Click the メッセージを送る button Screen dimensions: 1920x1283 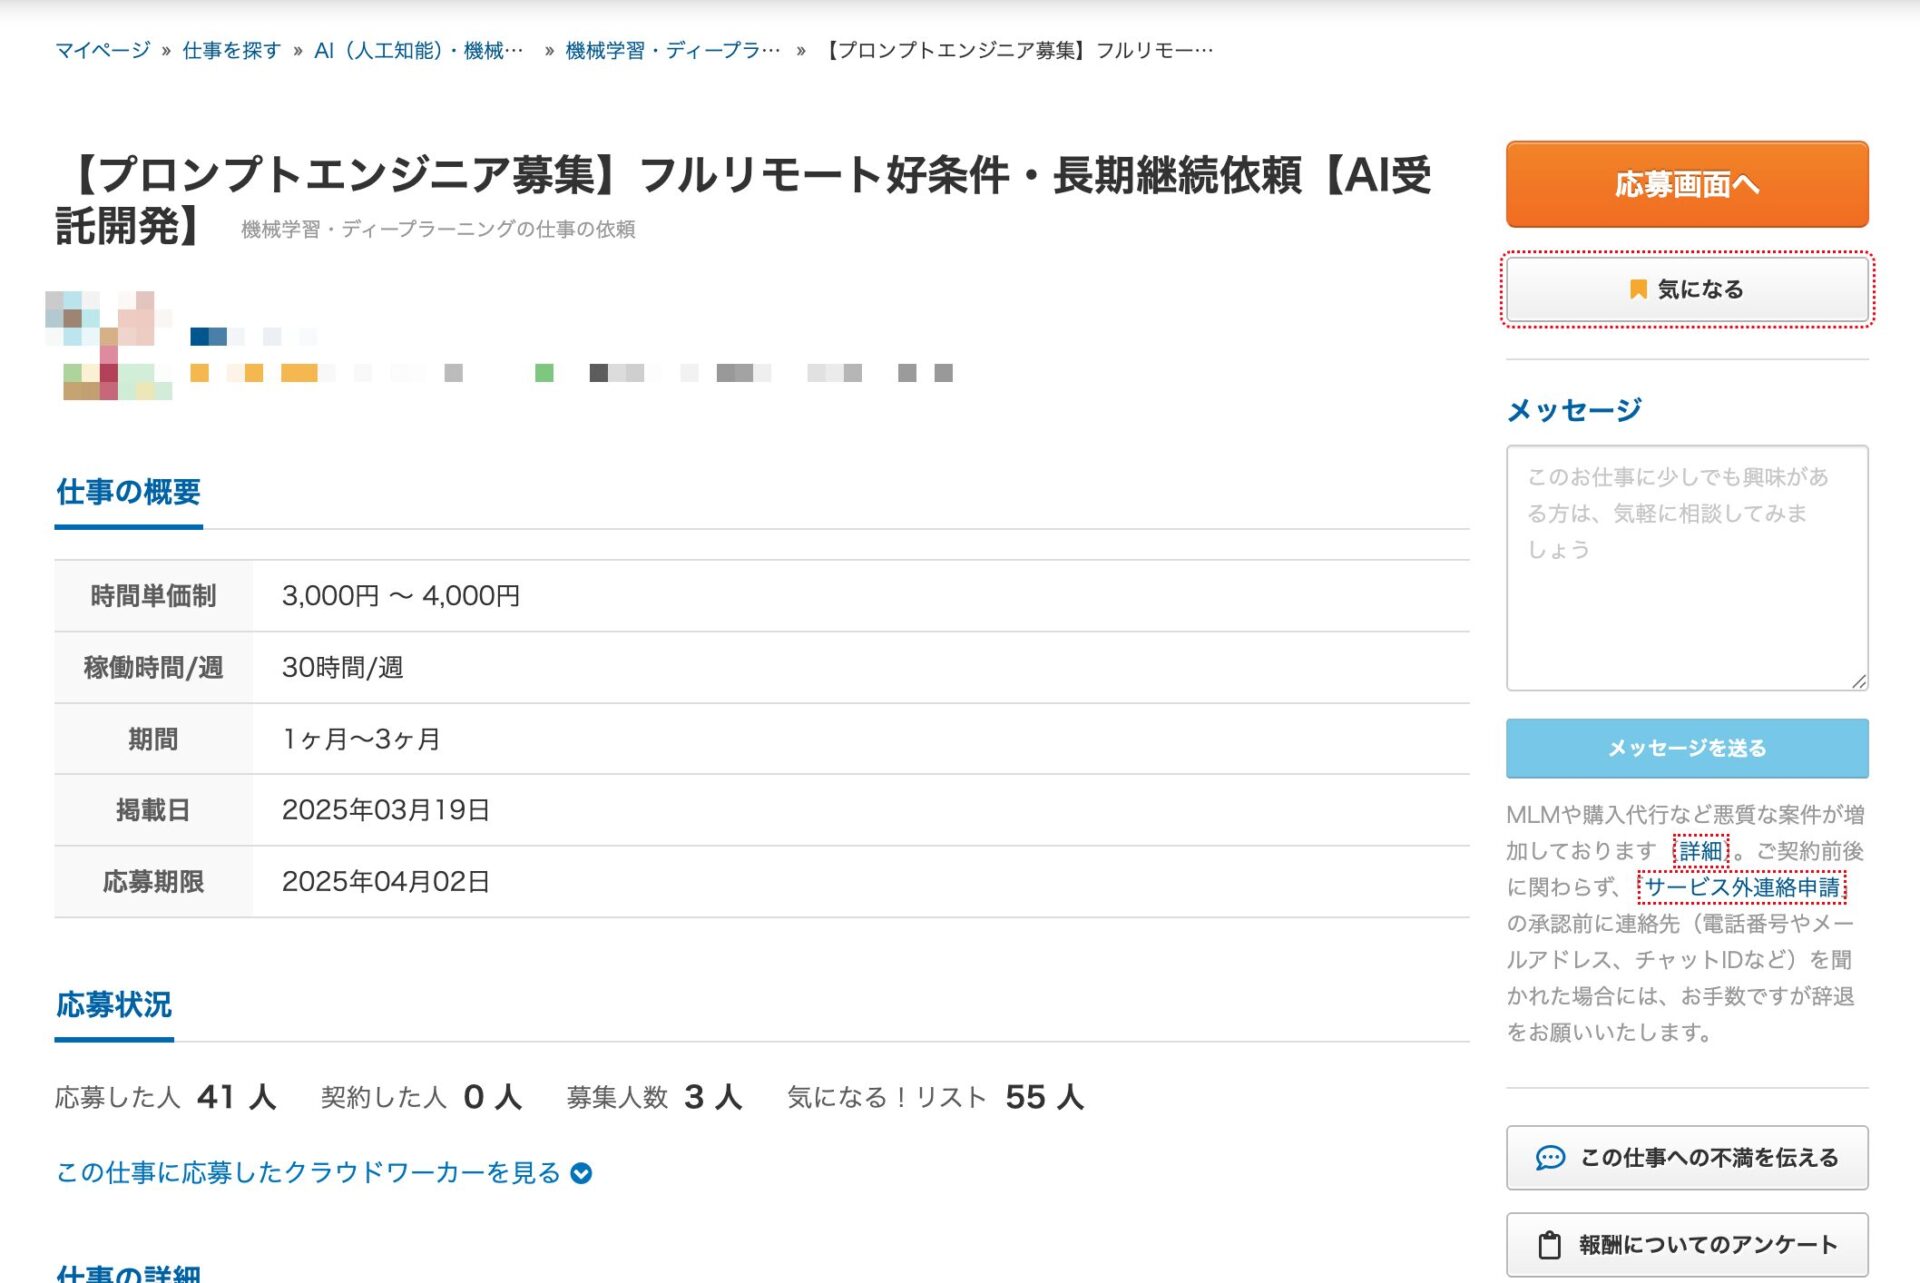1686,748
